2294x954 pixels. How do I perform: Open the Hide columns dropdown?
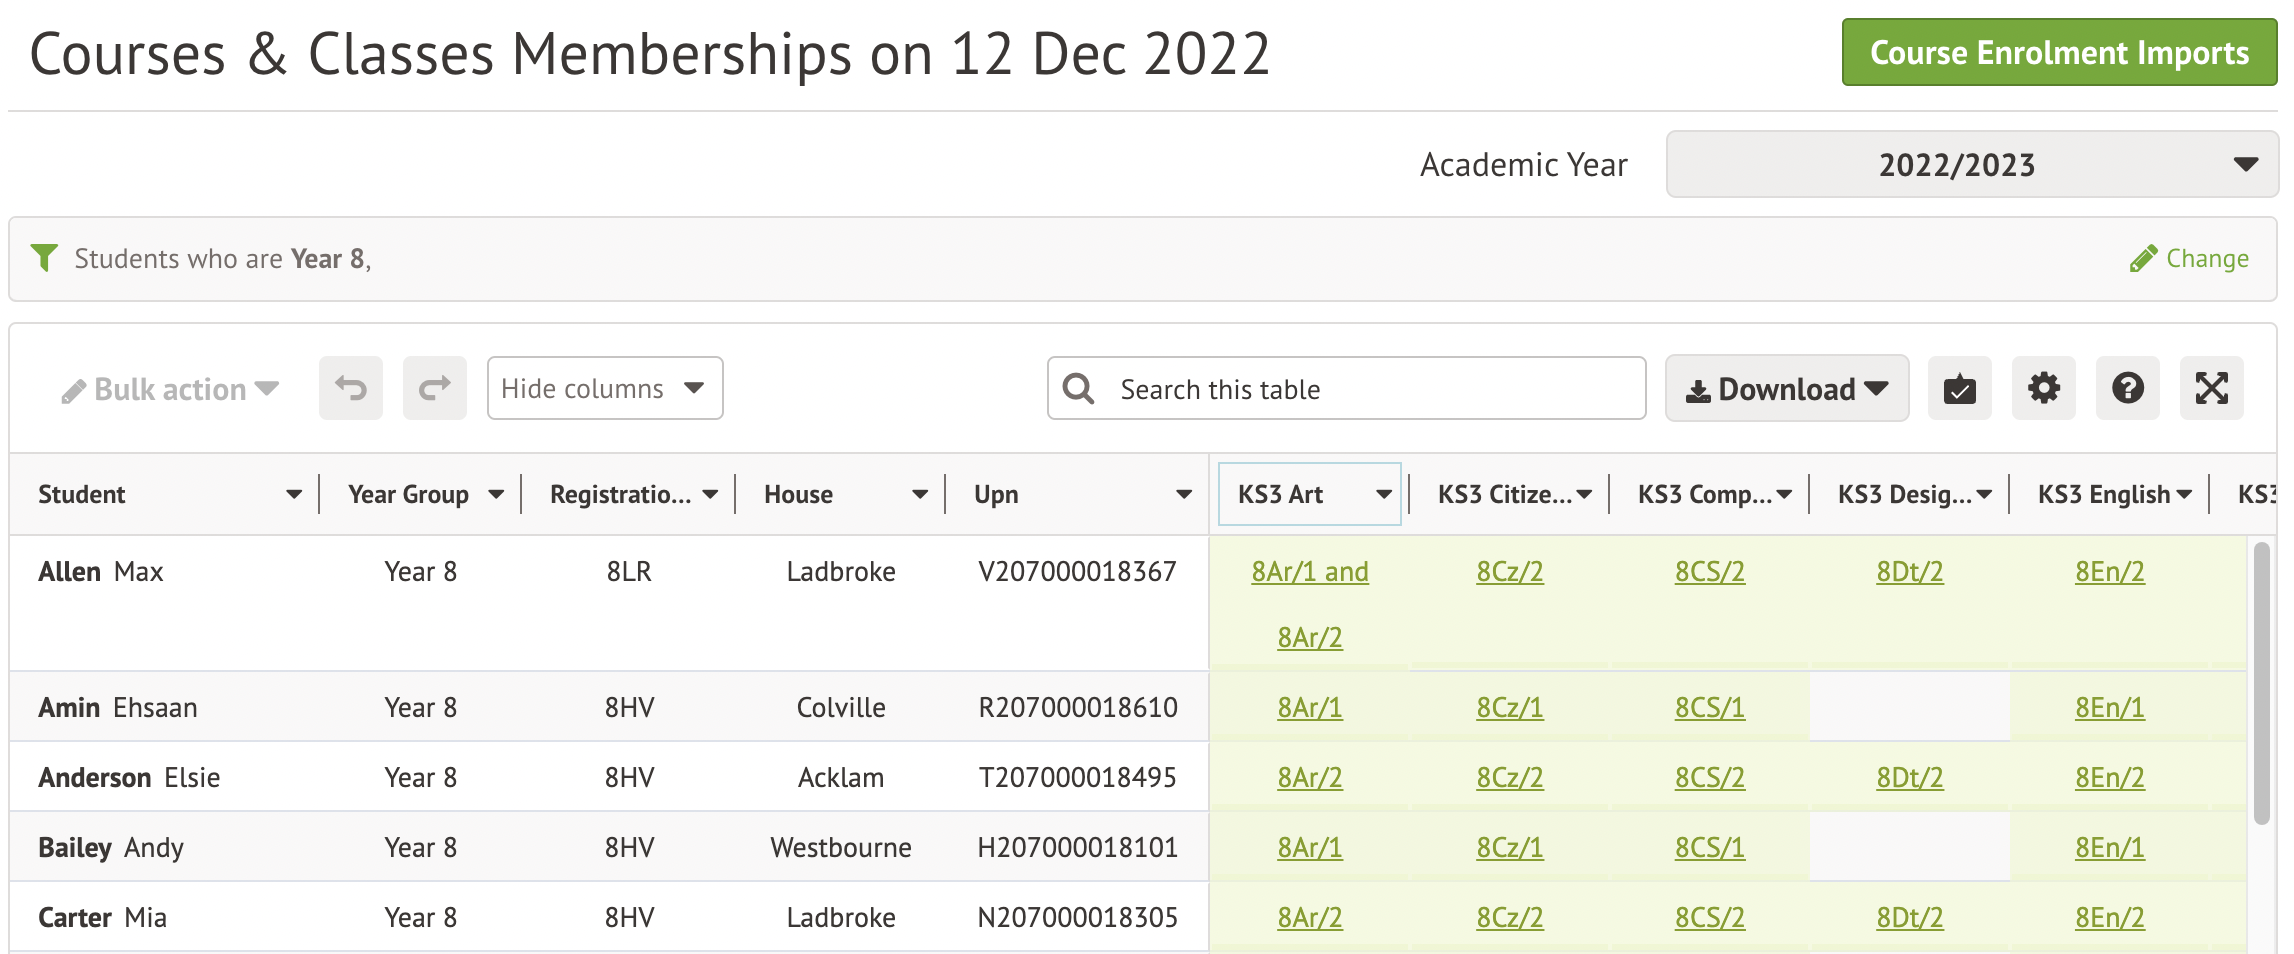[x=604, y=388]
